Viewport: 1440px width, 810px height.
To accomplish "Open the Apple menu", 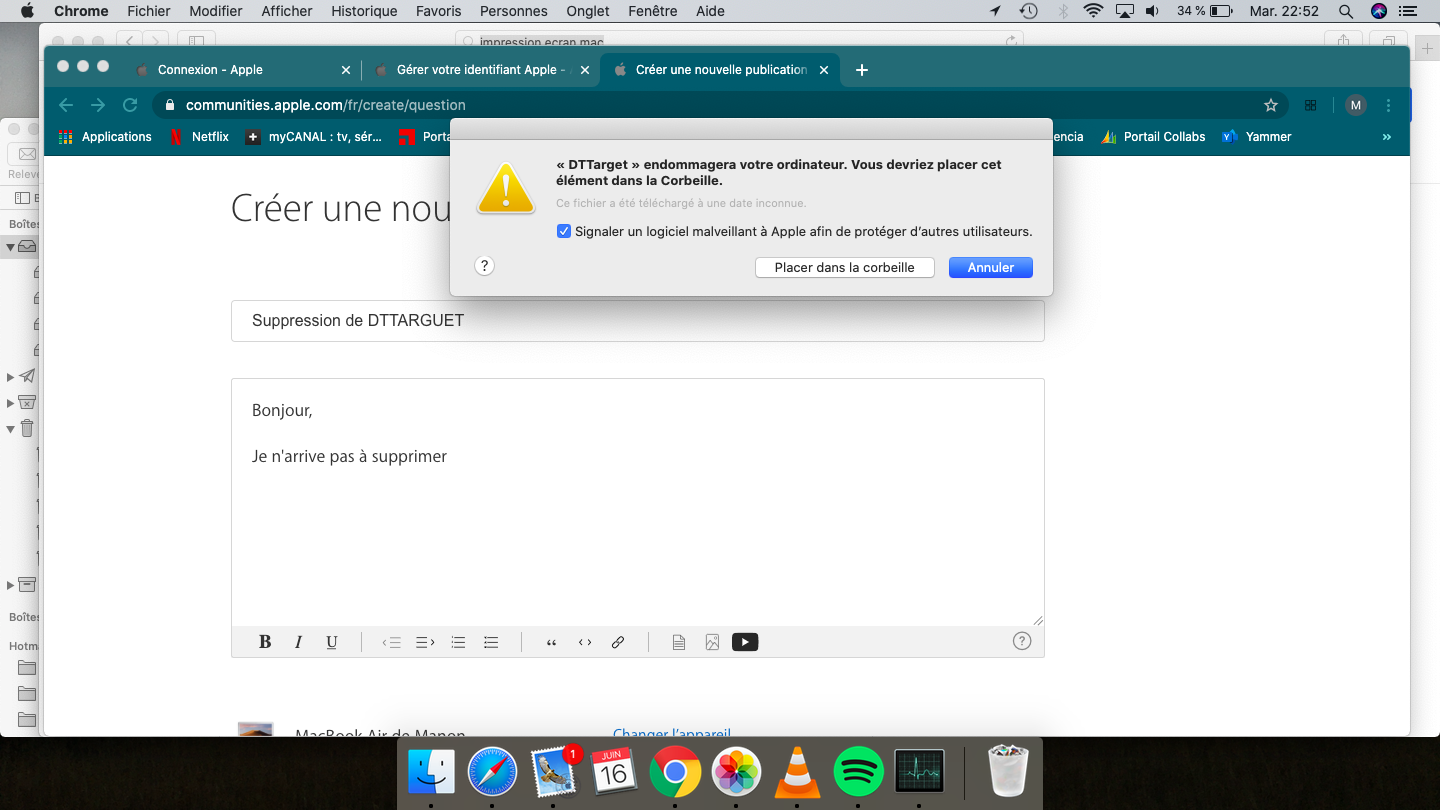I will point(27,11).
